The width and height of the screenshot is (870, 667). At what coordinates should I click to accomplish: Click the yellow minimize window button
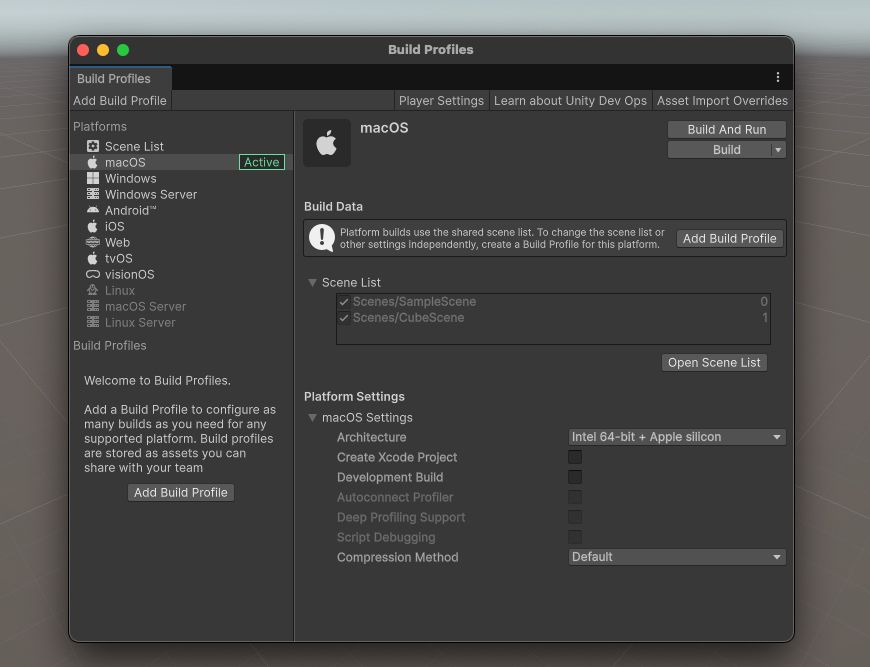(x=103, y=50)
